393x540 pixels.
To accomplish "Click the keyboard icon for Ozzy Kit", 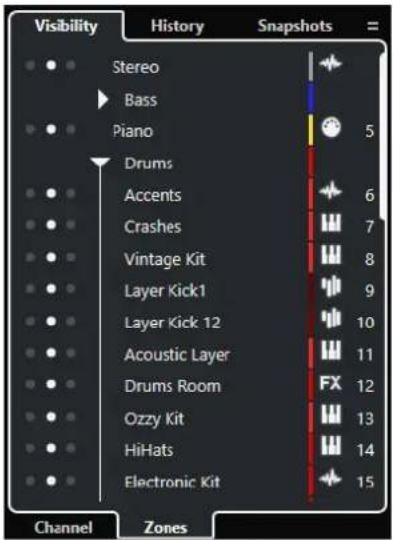I will pos(331,414).
